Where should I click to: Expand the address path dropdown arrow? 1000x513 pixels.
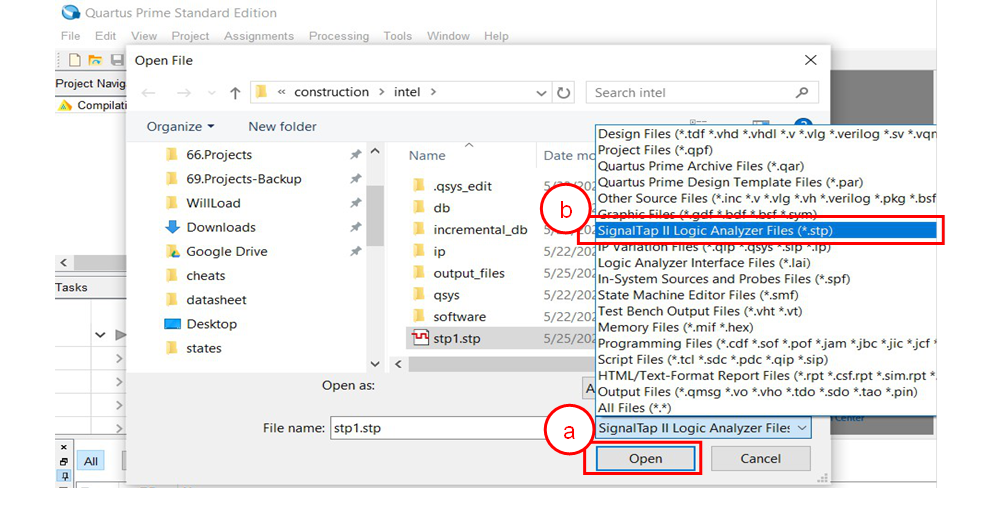pos(541,93)
